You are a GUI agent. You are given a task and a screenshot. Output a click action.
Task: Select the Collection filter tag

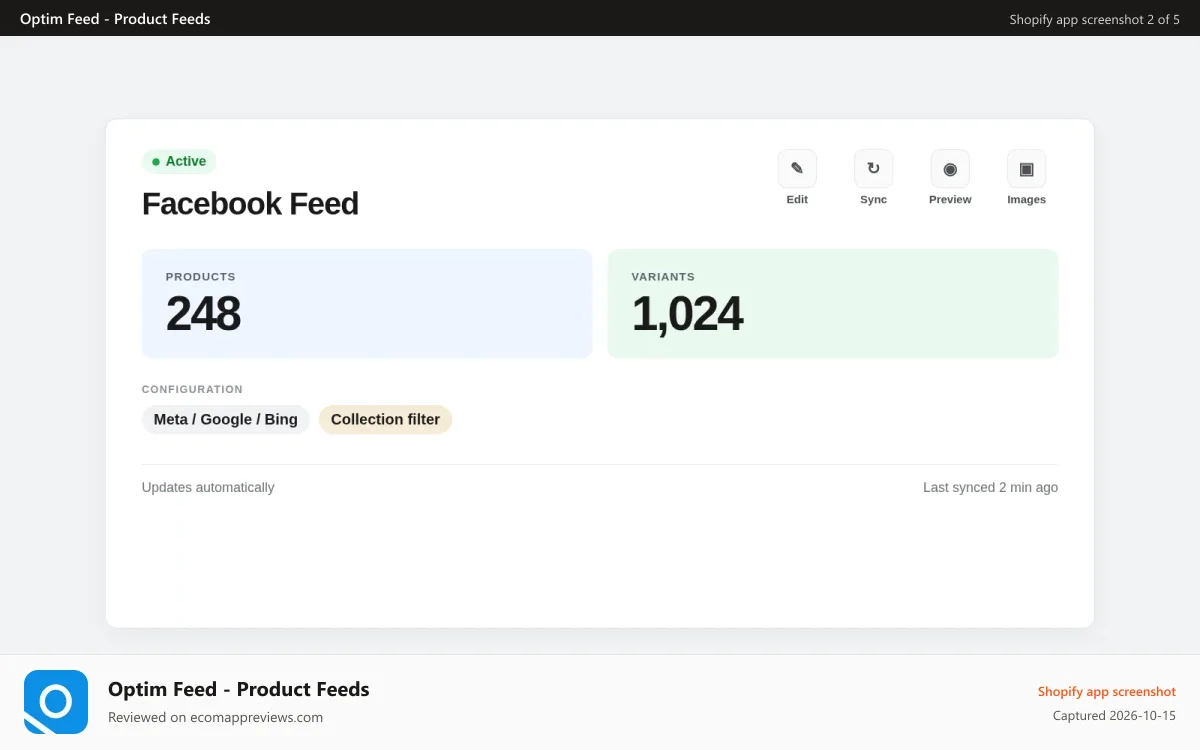point(385,420)
